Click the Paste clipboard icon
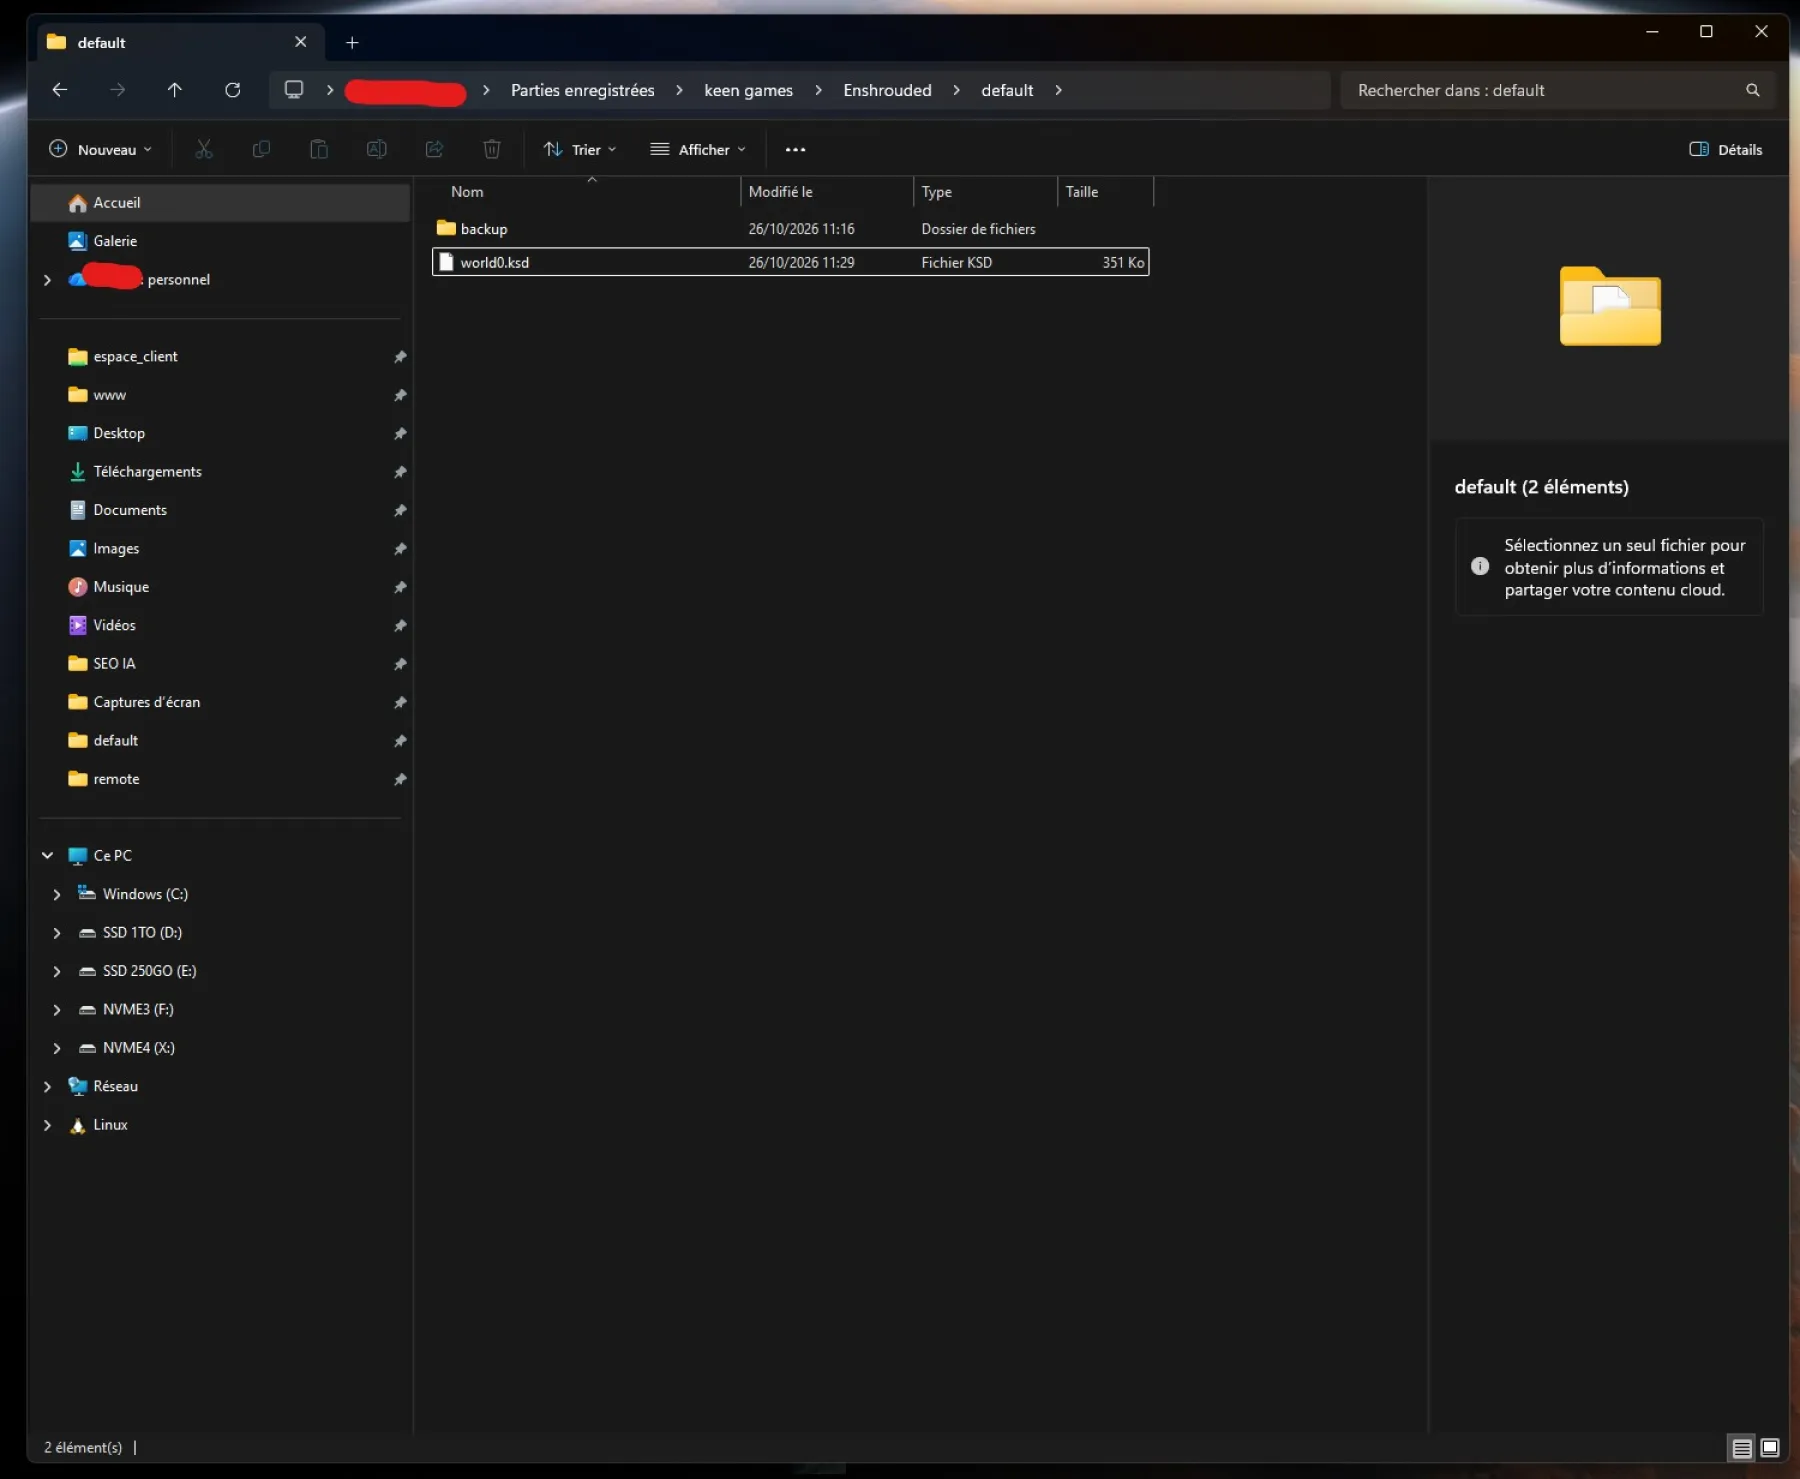 (319, 149)
